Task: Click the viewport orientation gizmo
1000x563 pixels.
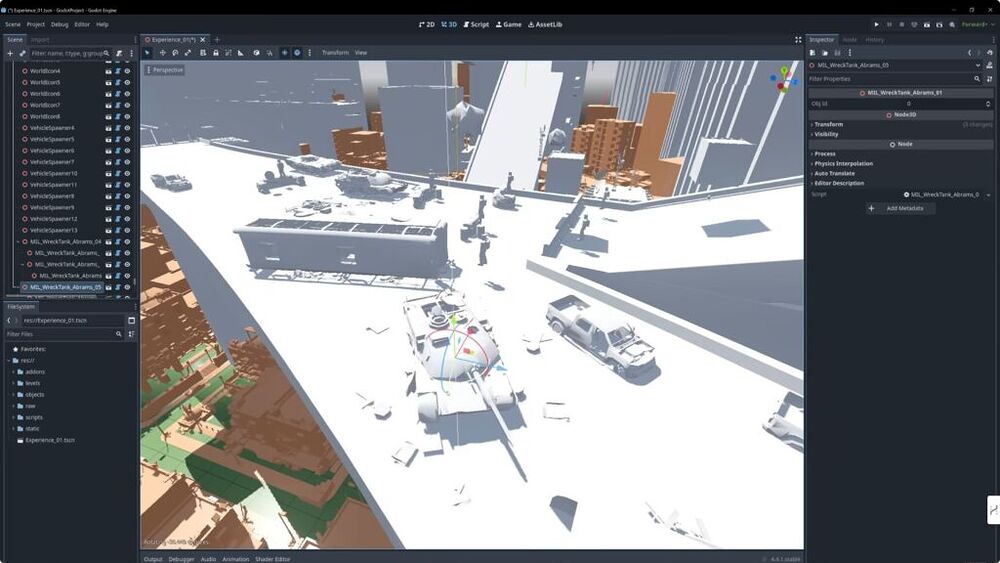Action: pyautogui.click(x=784, y=80)
